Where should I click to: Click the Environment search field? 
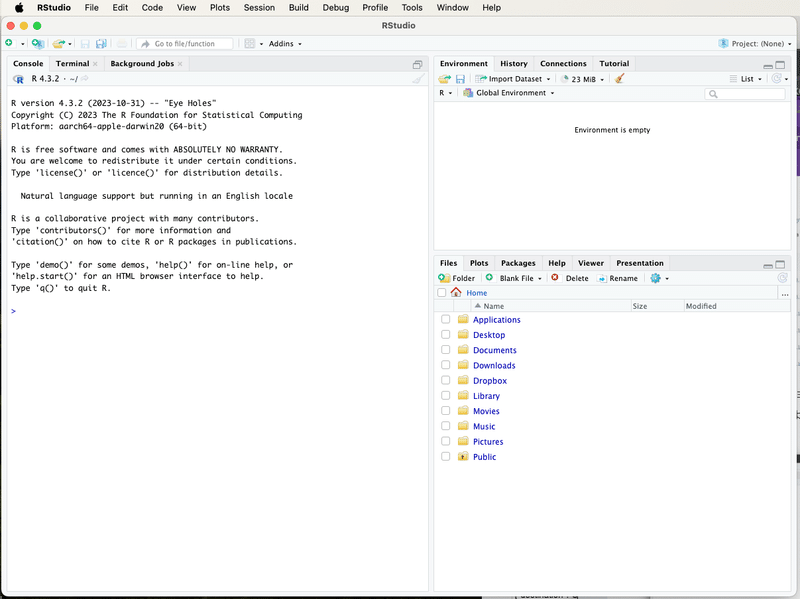(x=745, y=94)
